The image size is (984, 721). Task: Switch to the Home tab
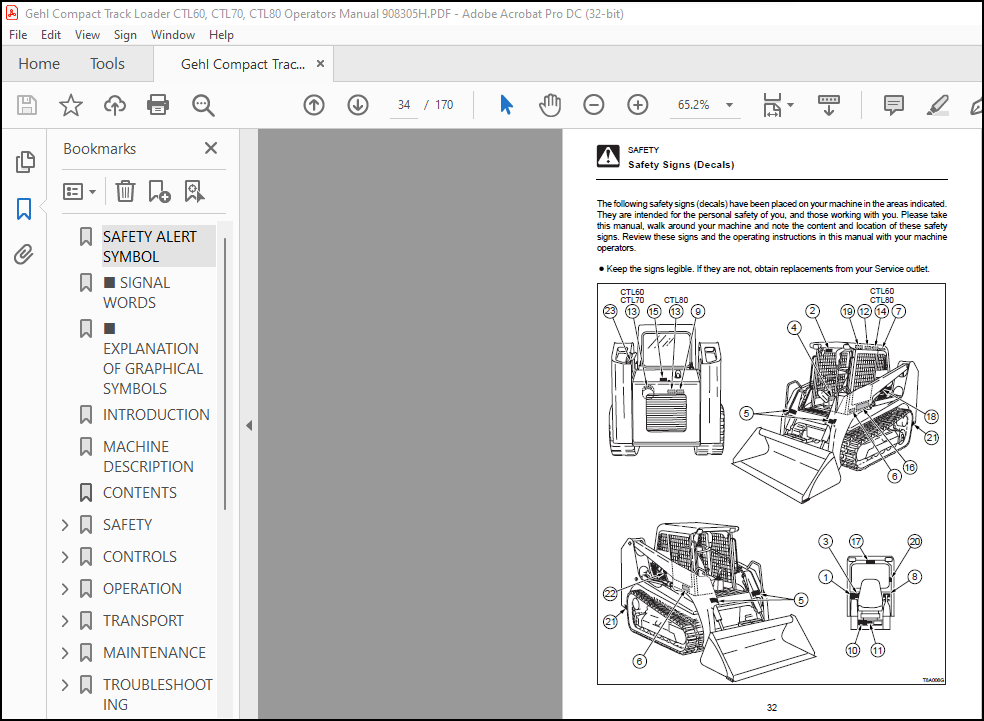[x=39, y=63]
